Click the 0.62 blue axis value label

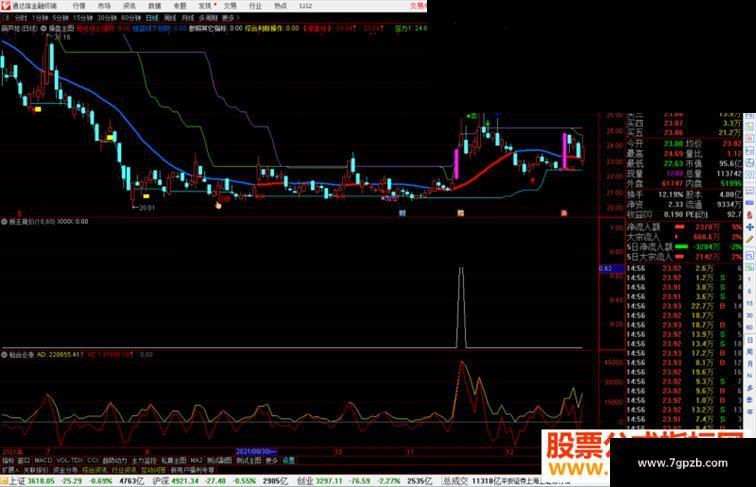coord(611,269)
